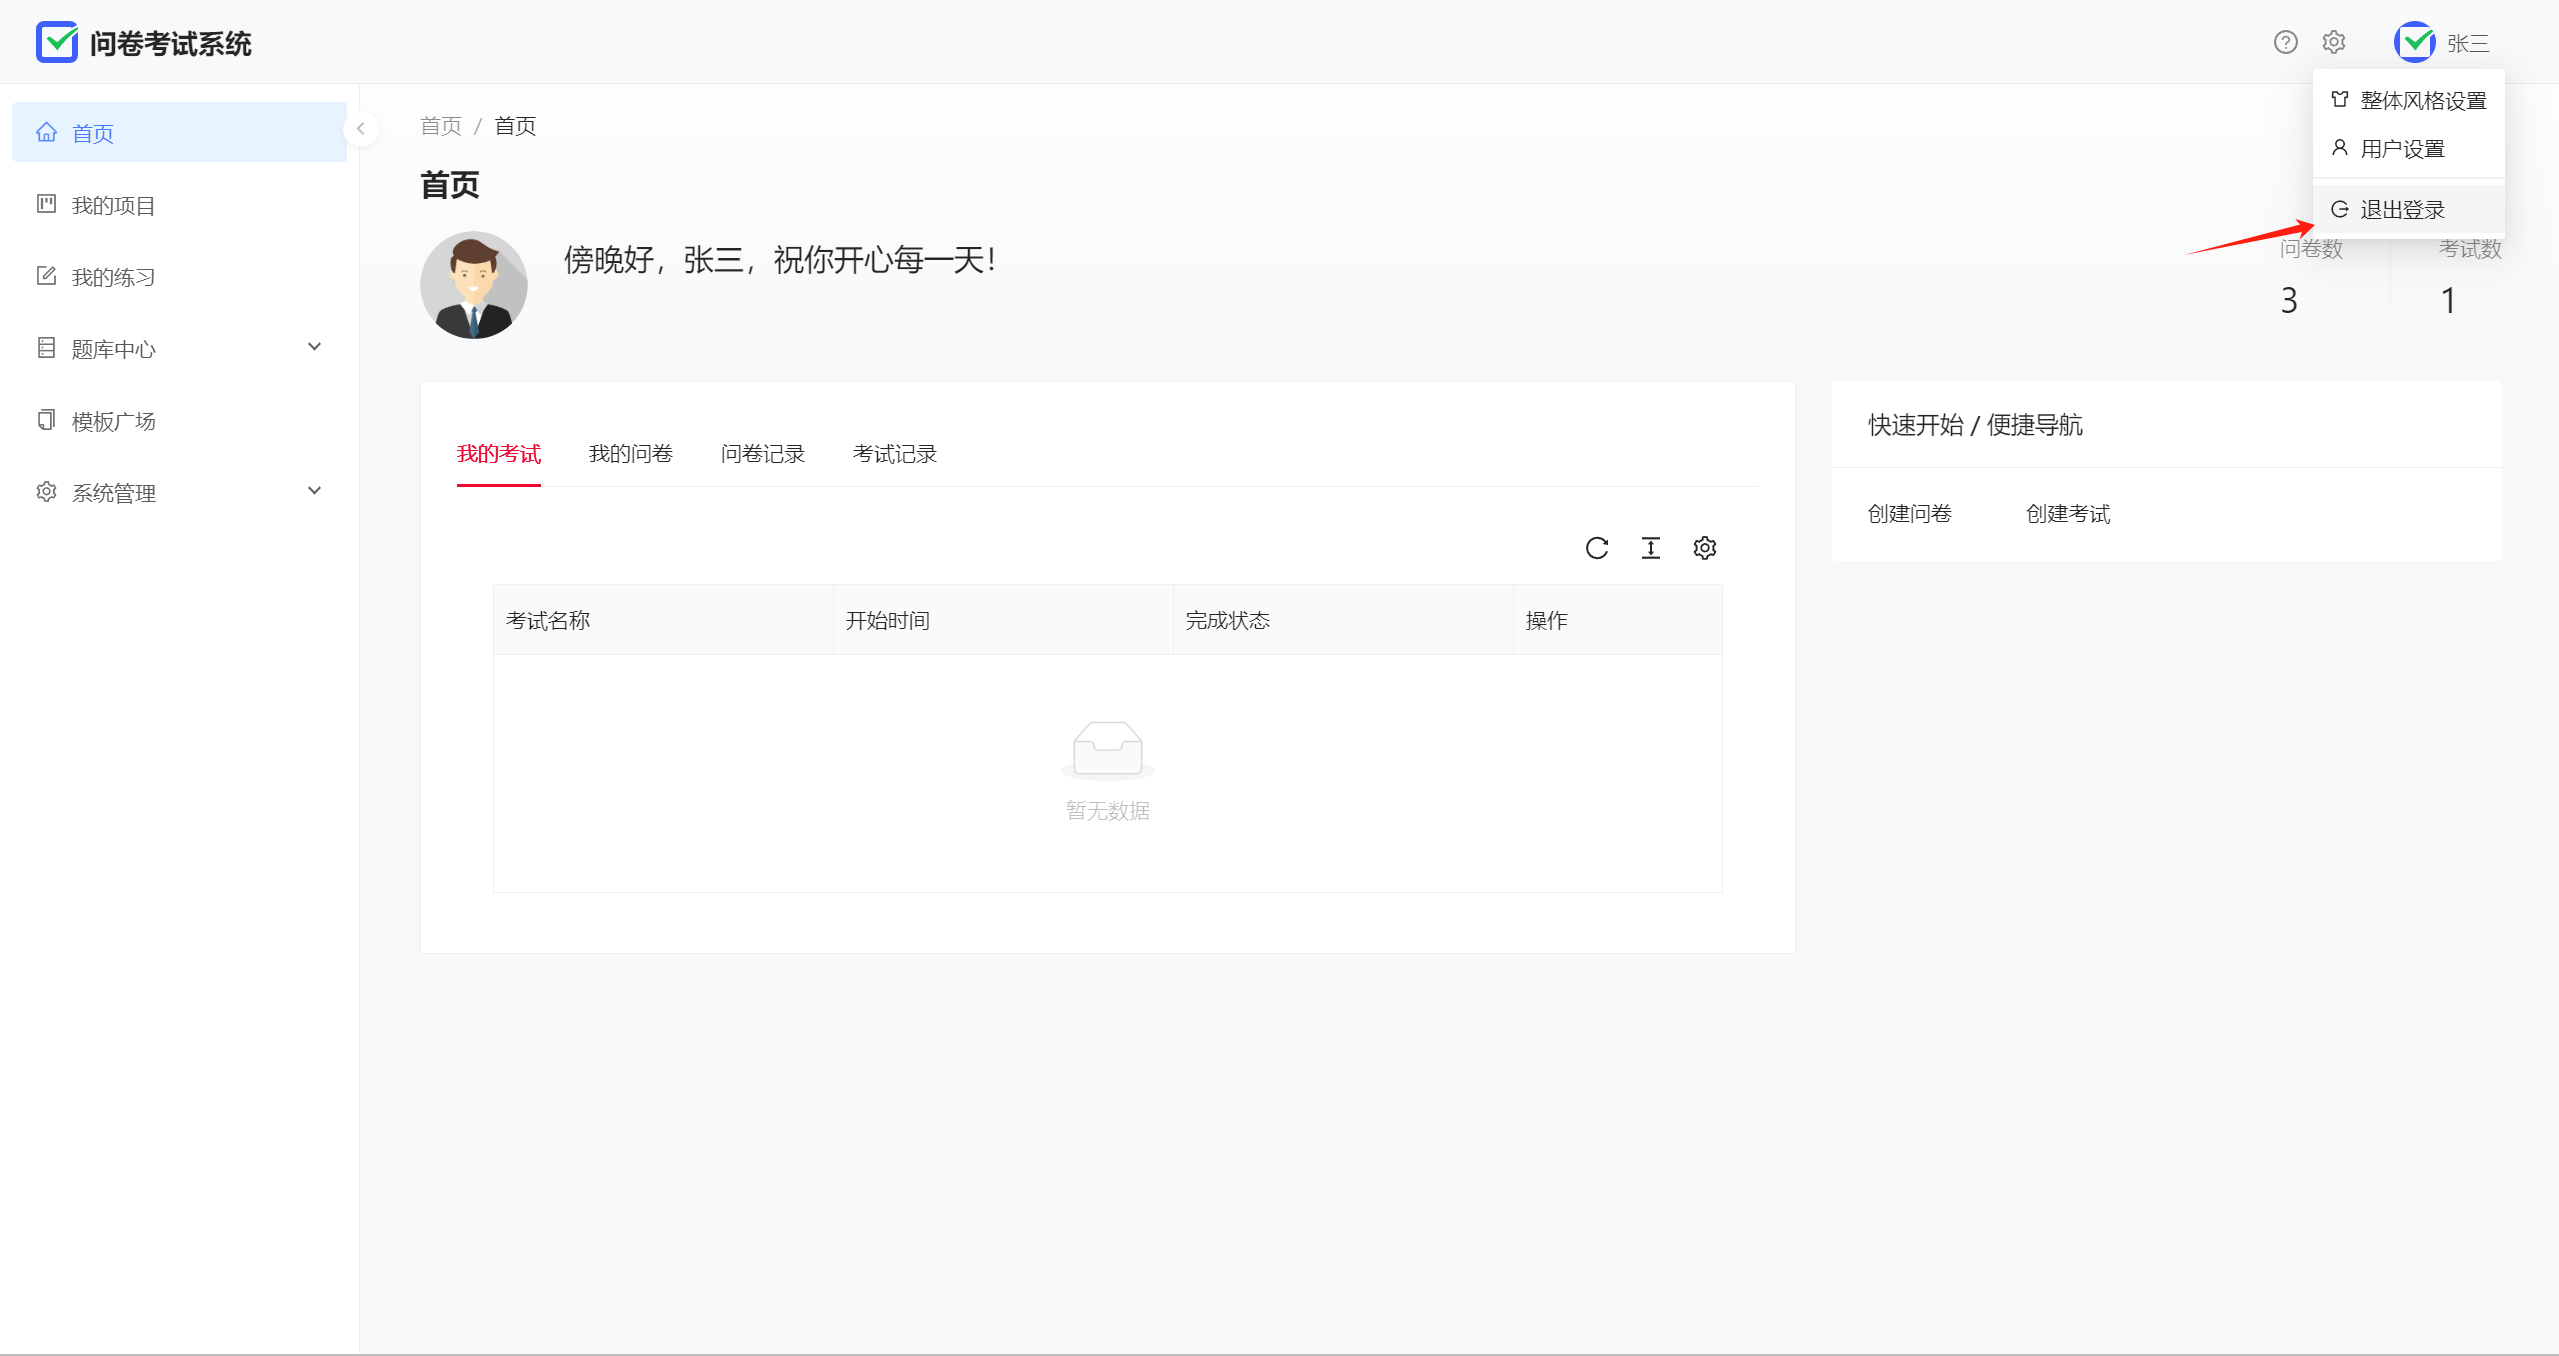Click the 我的练习 edit icon
This screenshot has height=1356, width=2559.
point(46,276)
